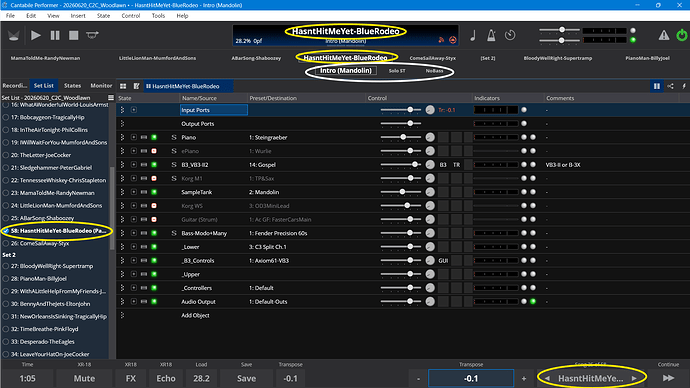Toggle the red enable square on the ePiano row
The image size is (690, 388).
point(154,151)
